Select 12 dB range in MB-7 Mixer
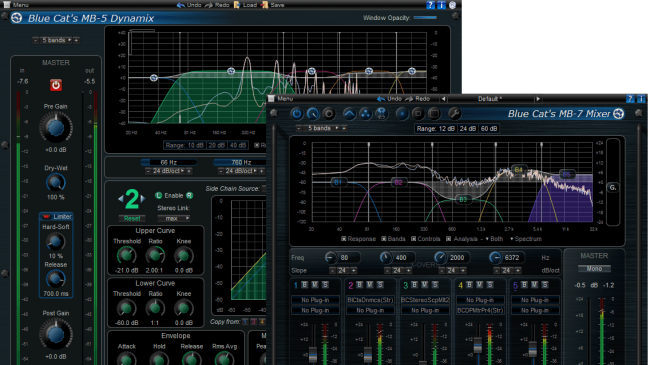The width and height of the screenshot is (650, 365). click(x=446, y=129)
